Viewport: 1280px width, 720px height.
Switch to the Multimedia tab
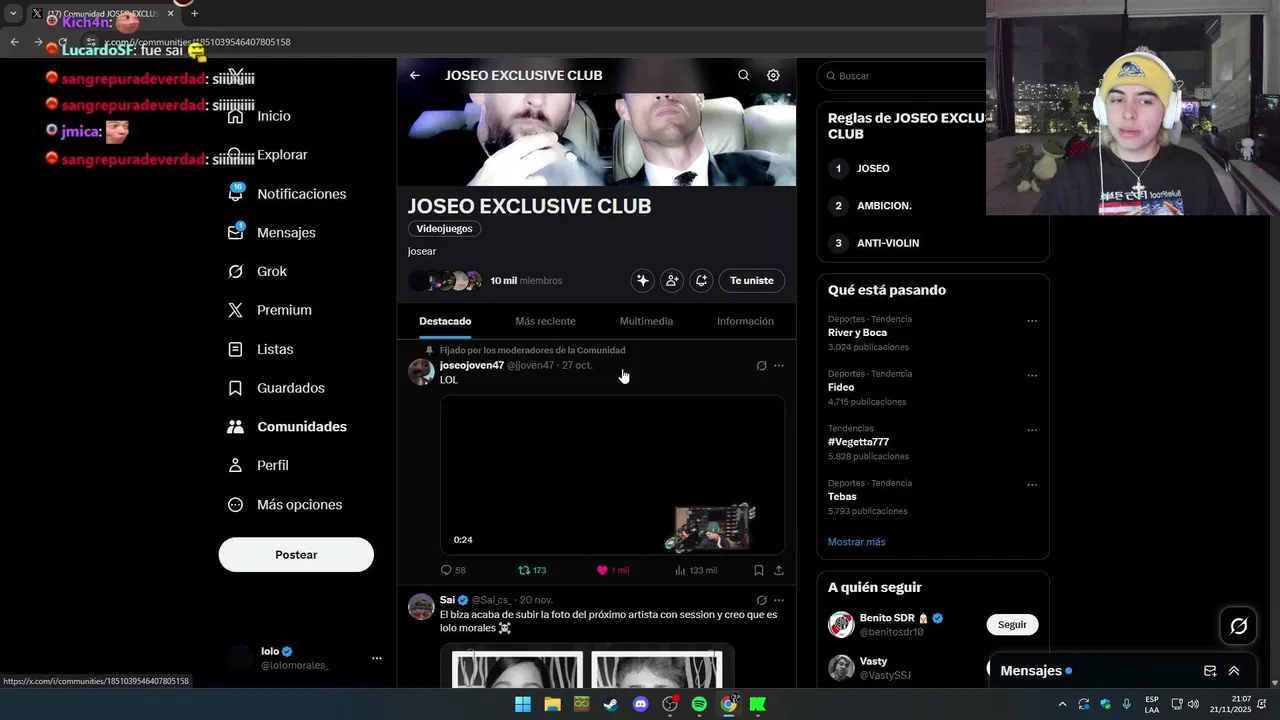pyautogui.click(x=646, y=321)
